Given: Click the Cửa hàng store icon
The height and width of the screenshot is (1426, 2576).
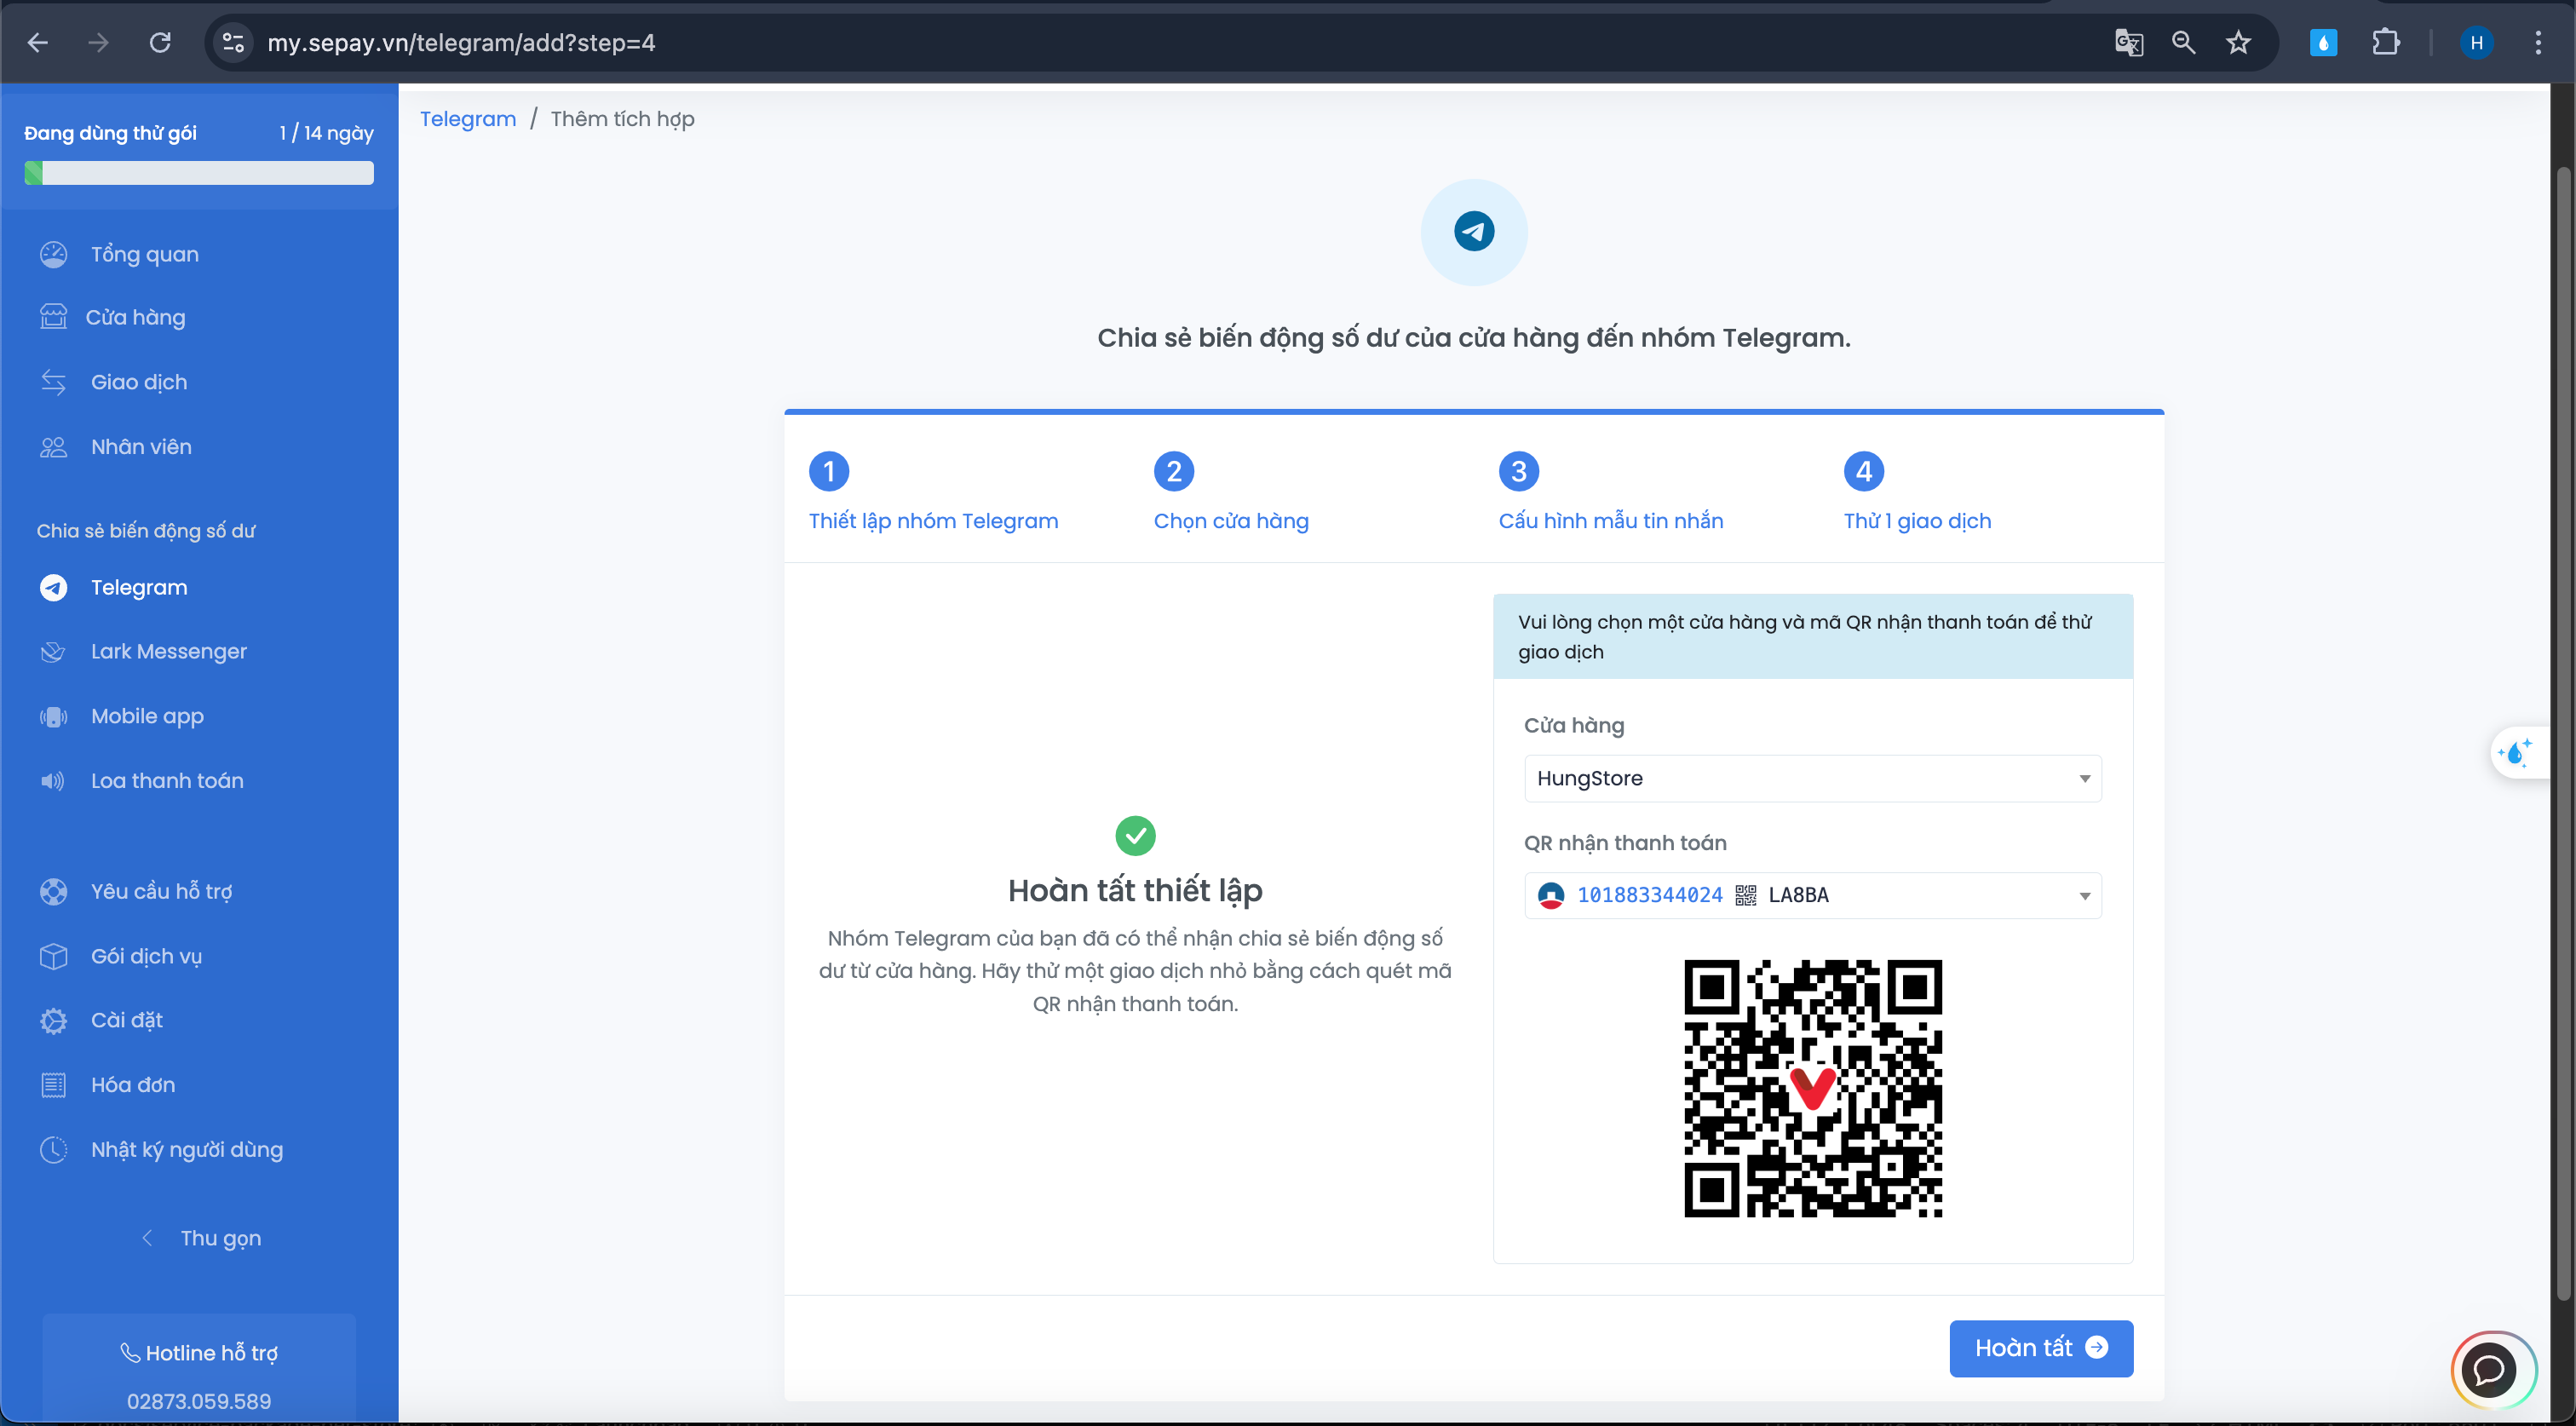Looking at the screenshot, I should click(x=54, y=317).
